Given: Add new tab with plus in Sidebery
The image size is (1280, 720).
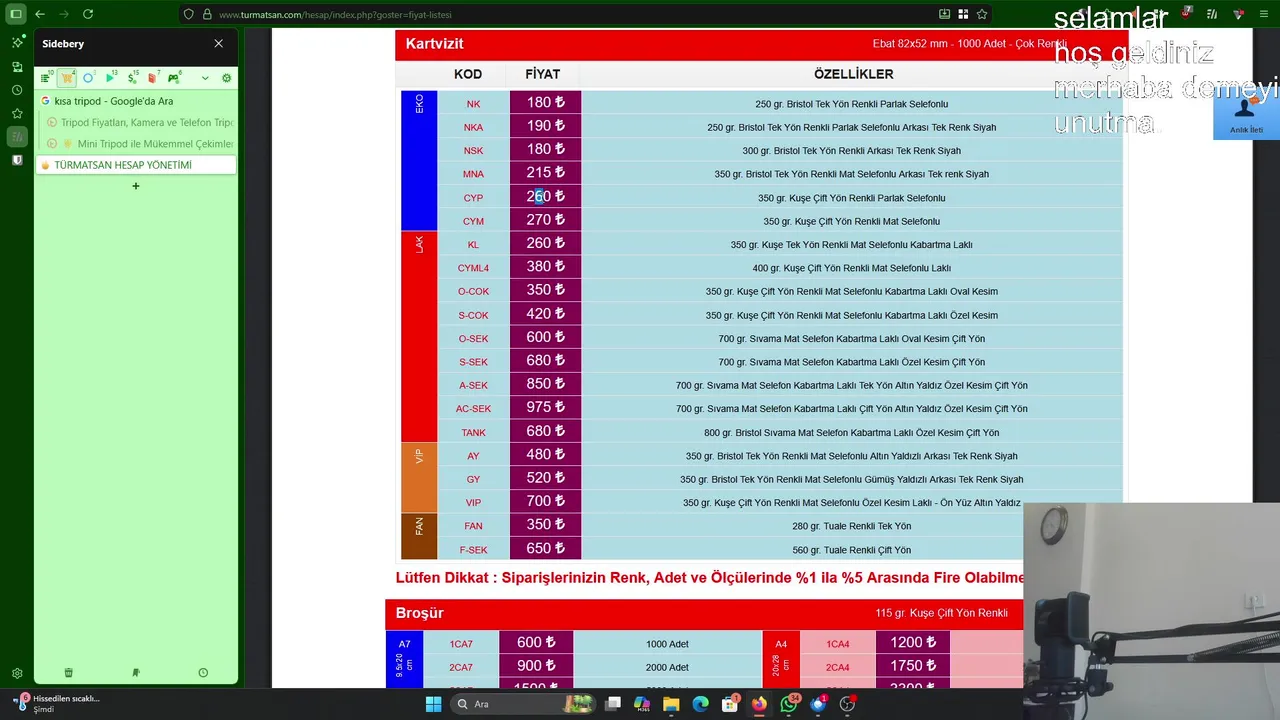Looking at the screenshot, I should (136, 186).
